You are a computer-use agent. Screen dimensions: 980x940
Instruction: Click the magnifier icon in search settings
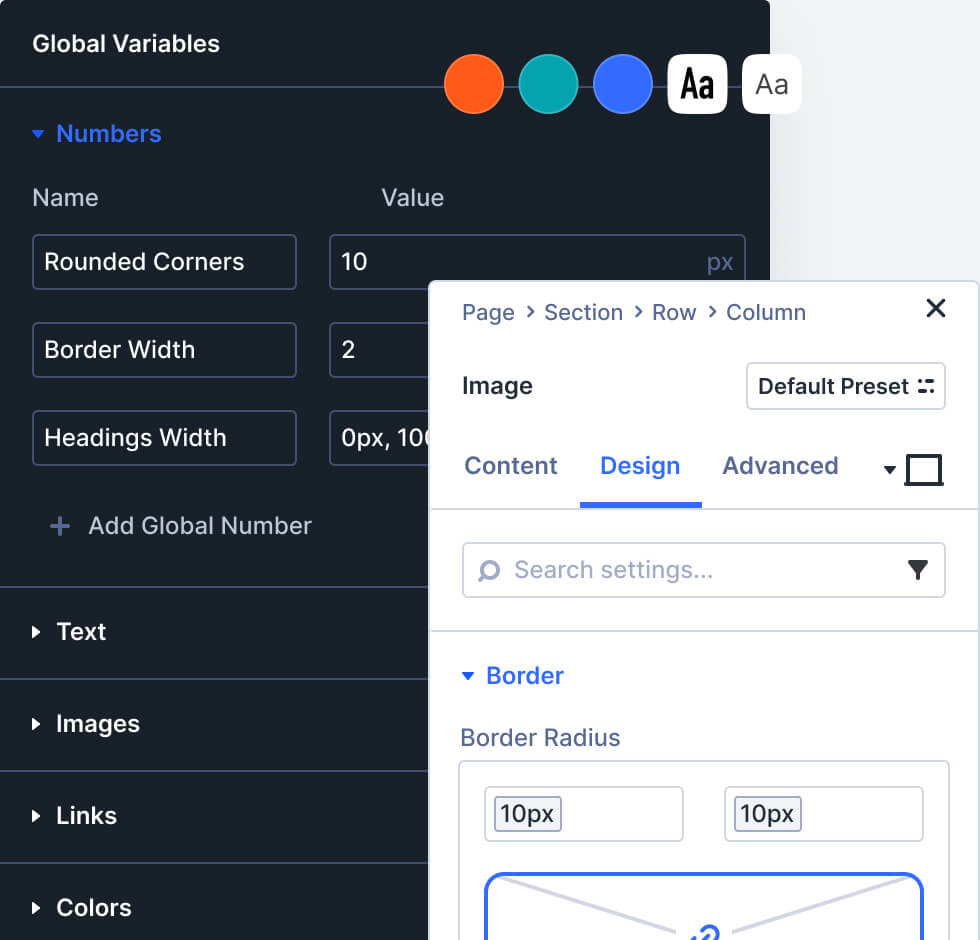coord(489,570)
